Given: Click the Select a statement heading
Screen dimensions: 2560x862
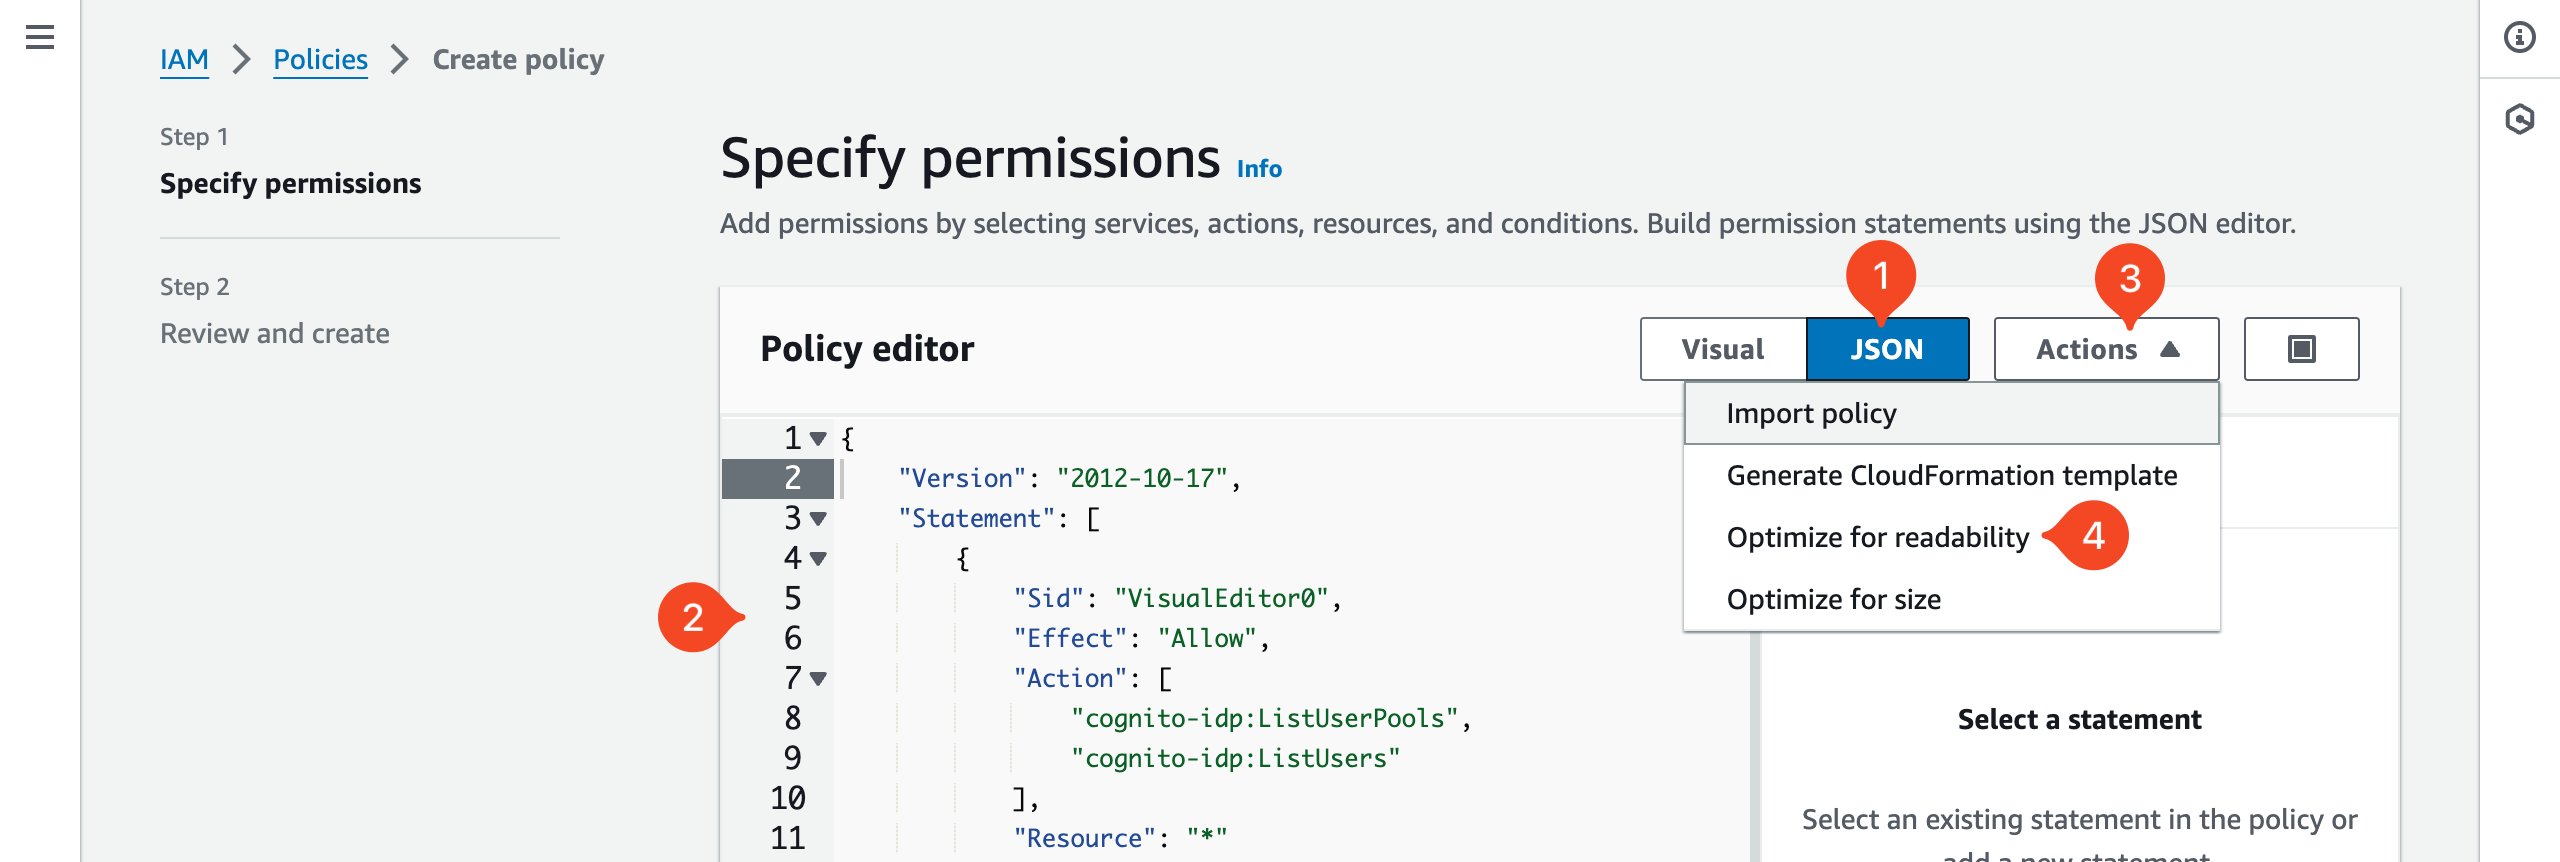Looking at the screenshot, I should (x=2079, y=720).
